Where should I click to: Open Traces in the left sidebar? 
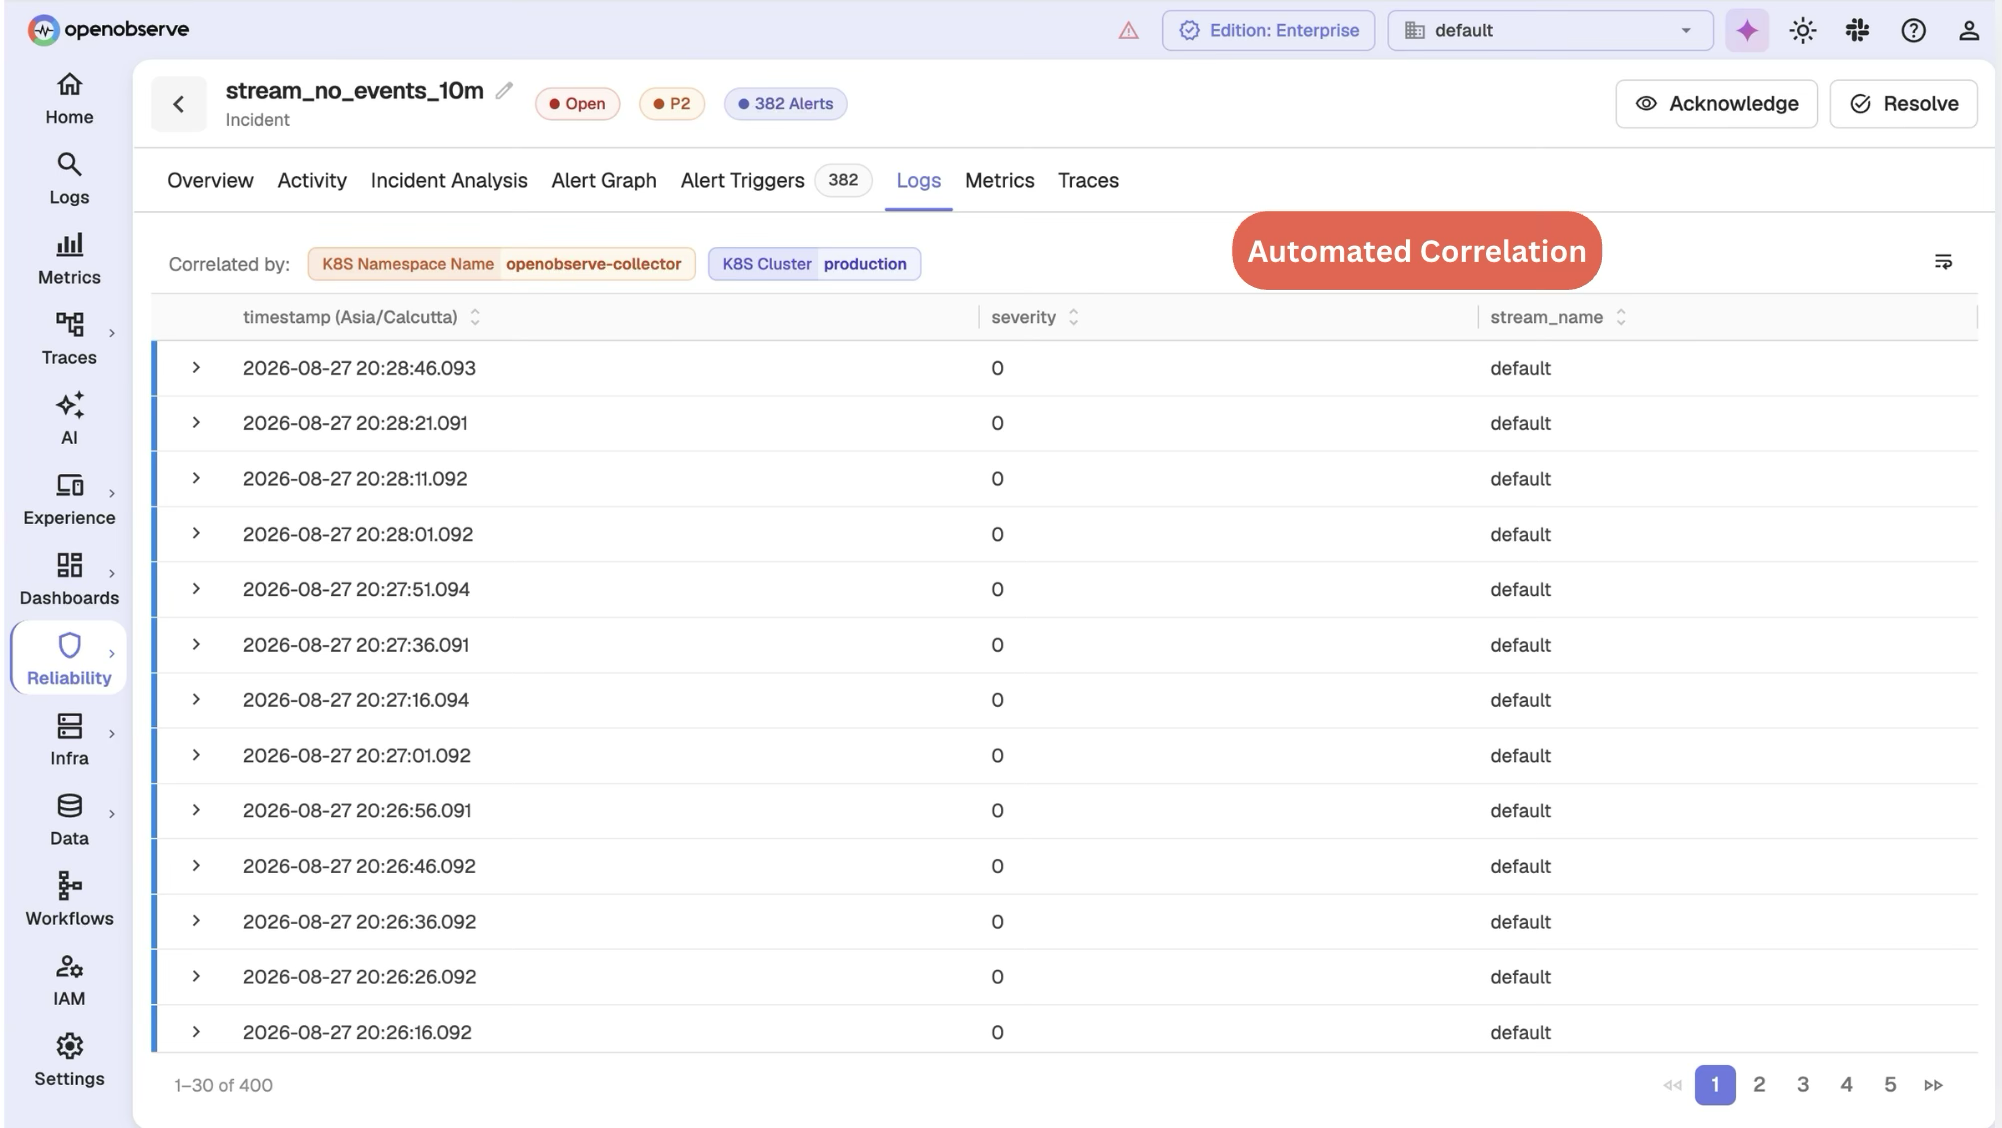(69, 339)
